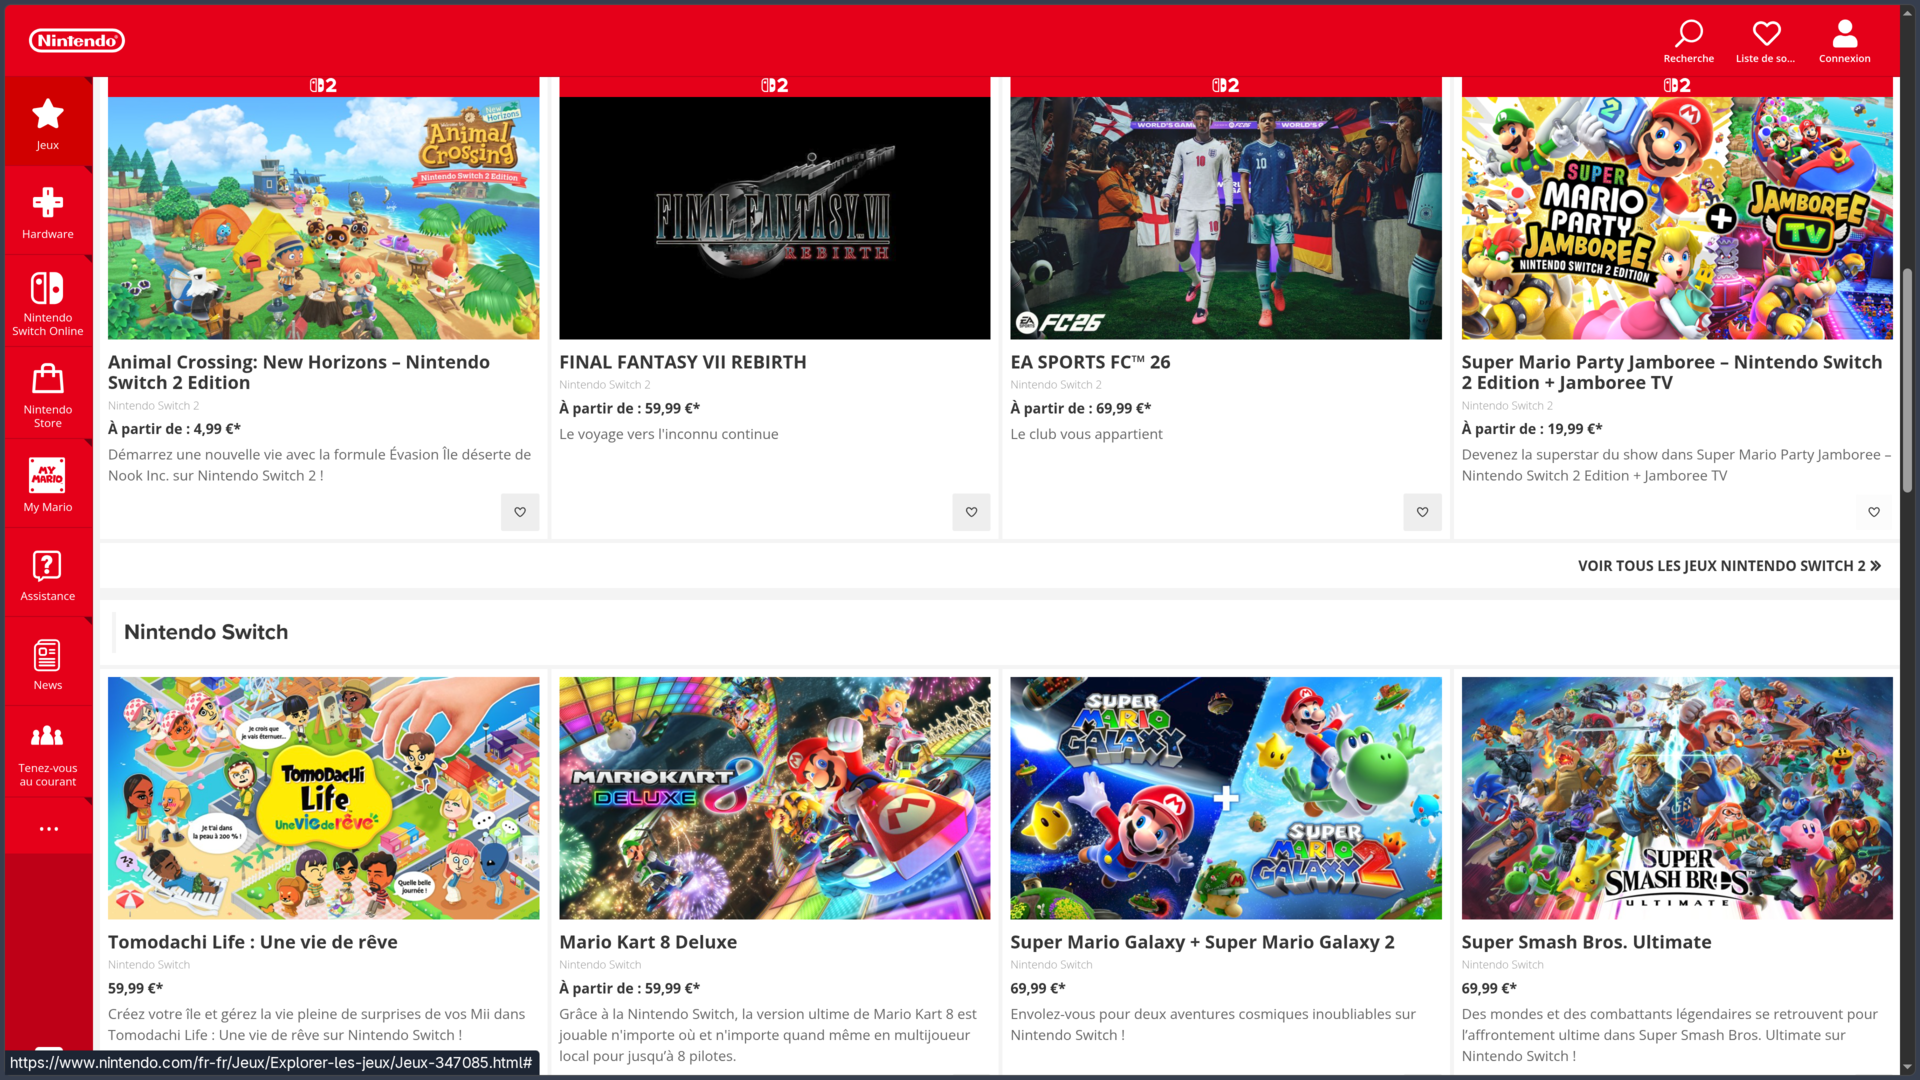Image resolution: width=1920 pixels, height=1080 pixels.
Task: Click the Super Mario Party Jamboree cover image
Action: point(1677,218)
